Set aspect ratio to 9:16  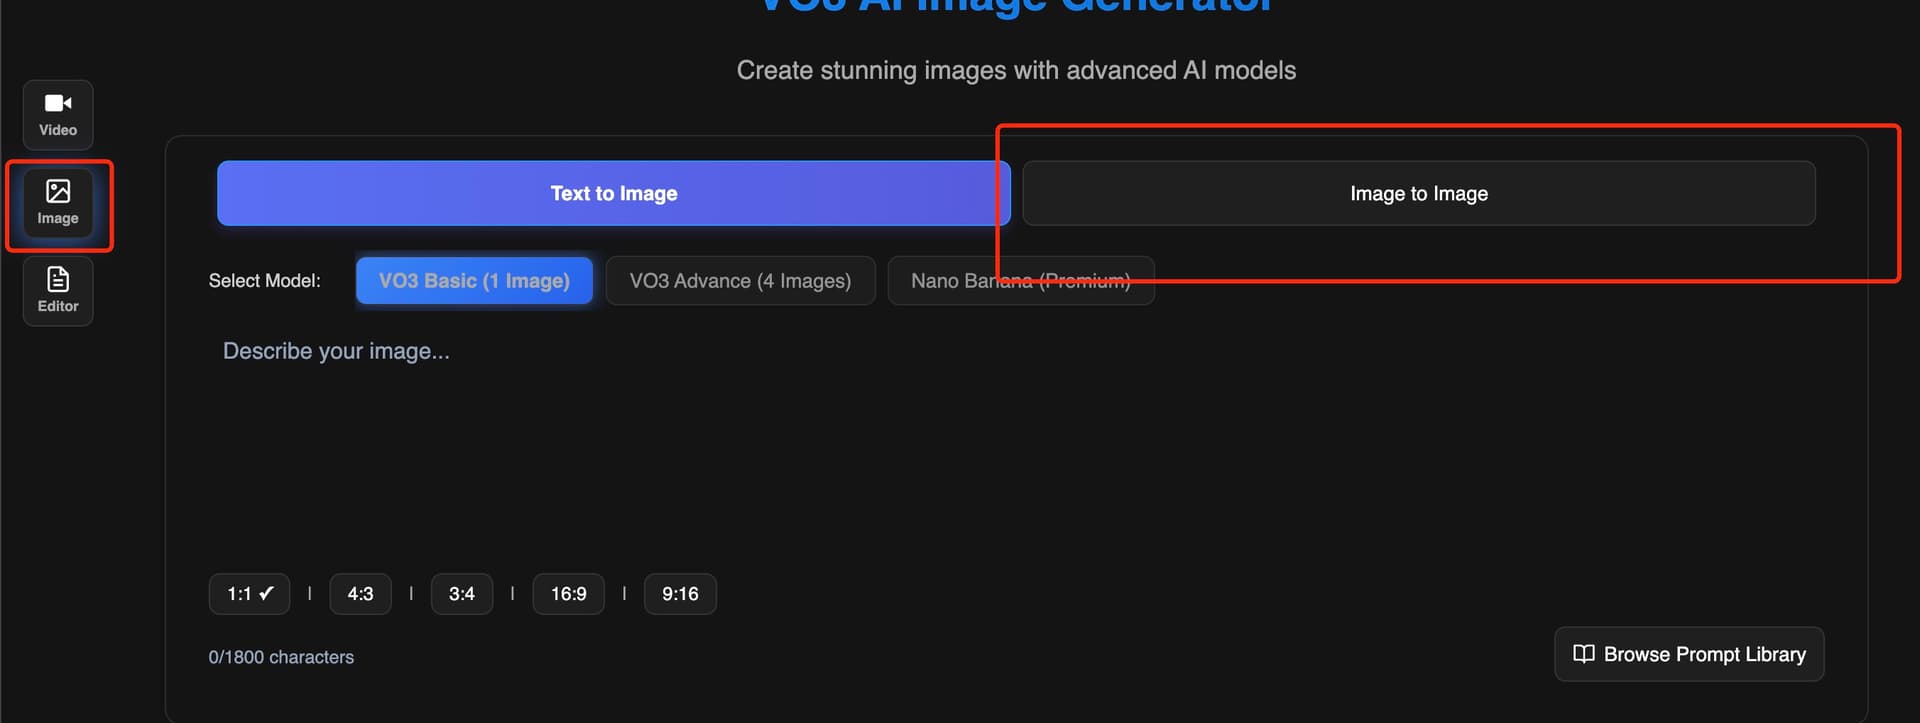[680, 593]
